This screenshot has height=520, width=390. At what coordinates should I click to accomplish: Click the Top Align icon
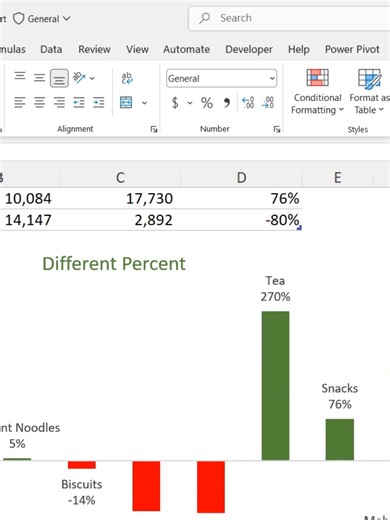coord(20,77)
